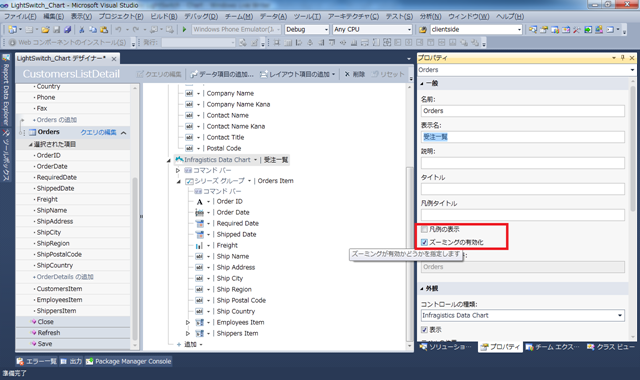This screenshot has height=380, width=640.
Task: Open the Package Manager Console tab
Action: (129, 362)
